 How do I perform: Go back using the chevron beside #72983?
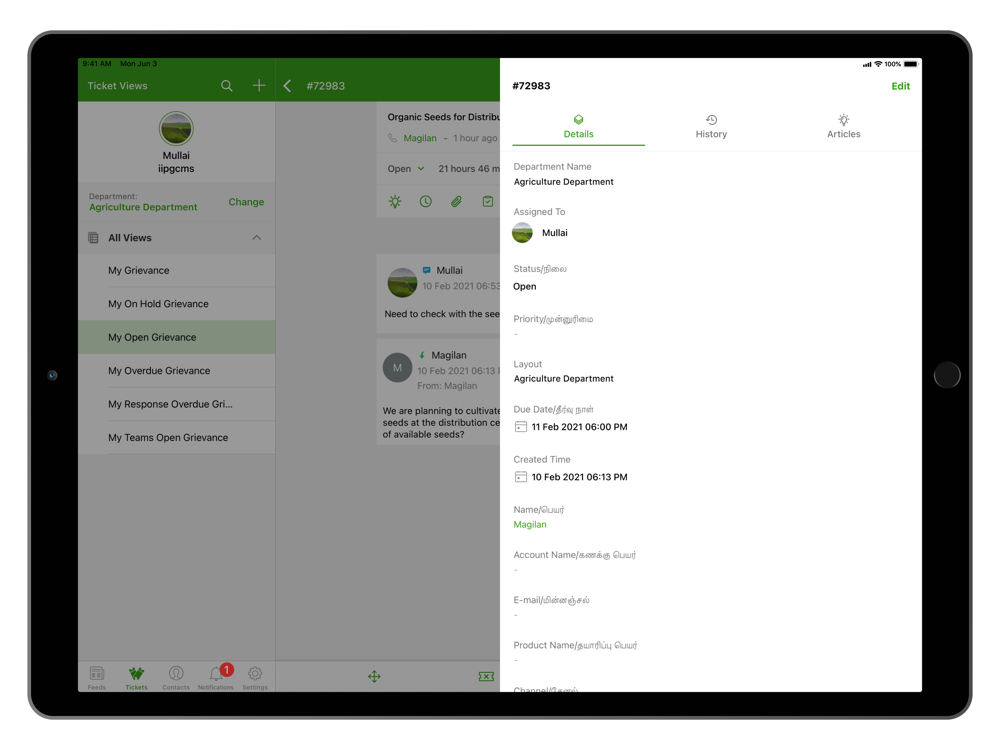(x=287, y=85)
